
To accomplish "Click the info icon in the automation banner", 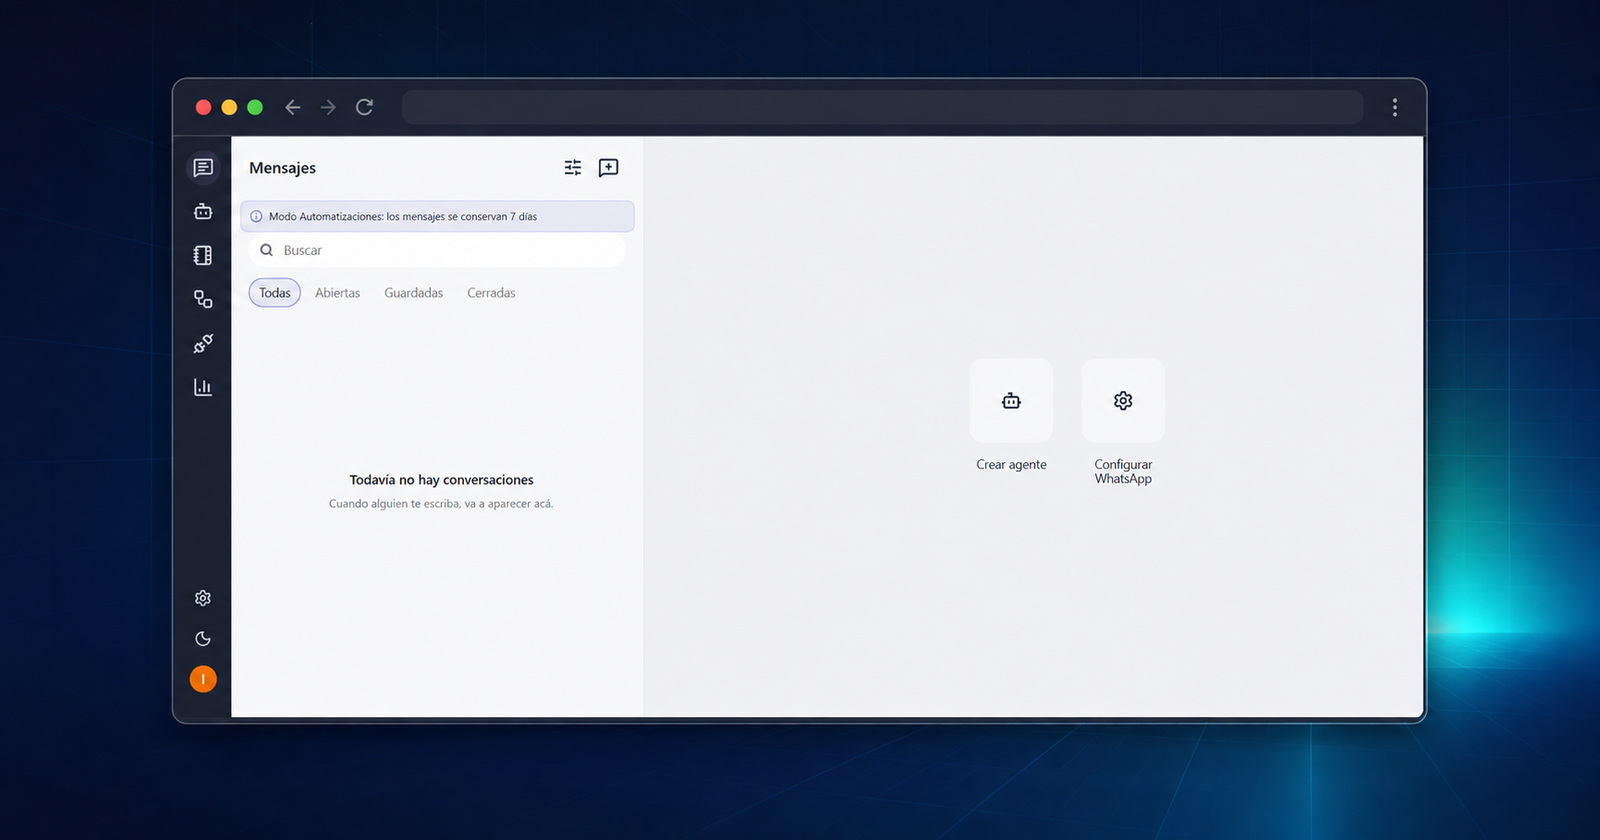I will pyautogui.click(x=256, y=216).
